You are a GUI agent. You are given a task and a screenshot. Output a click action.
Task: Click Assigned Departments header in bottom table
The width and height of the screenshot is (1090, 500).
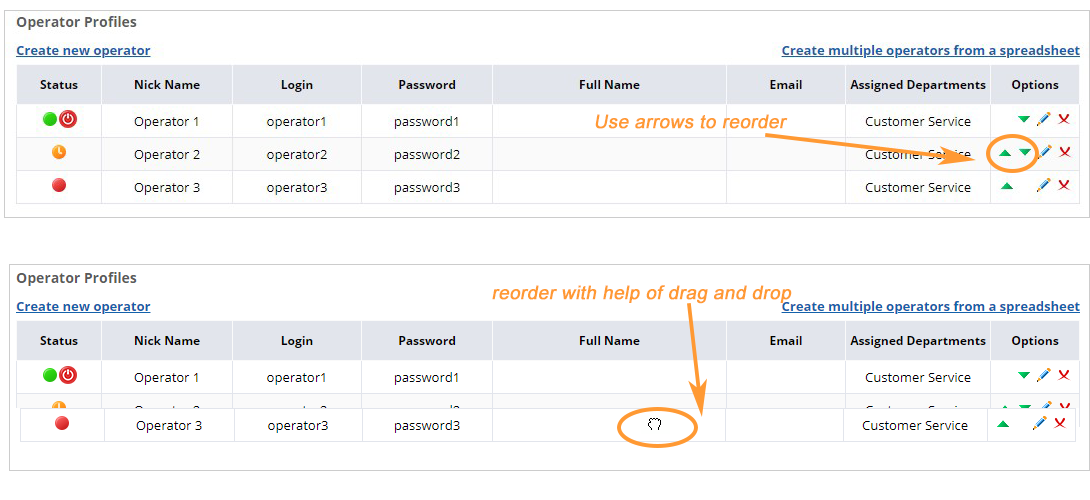click(918, 341)
